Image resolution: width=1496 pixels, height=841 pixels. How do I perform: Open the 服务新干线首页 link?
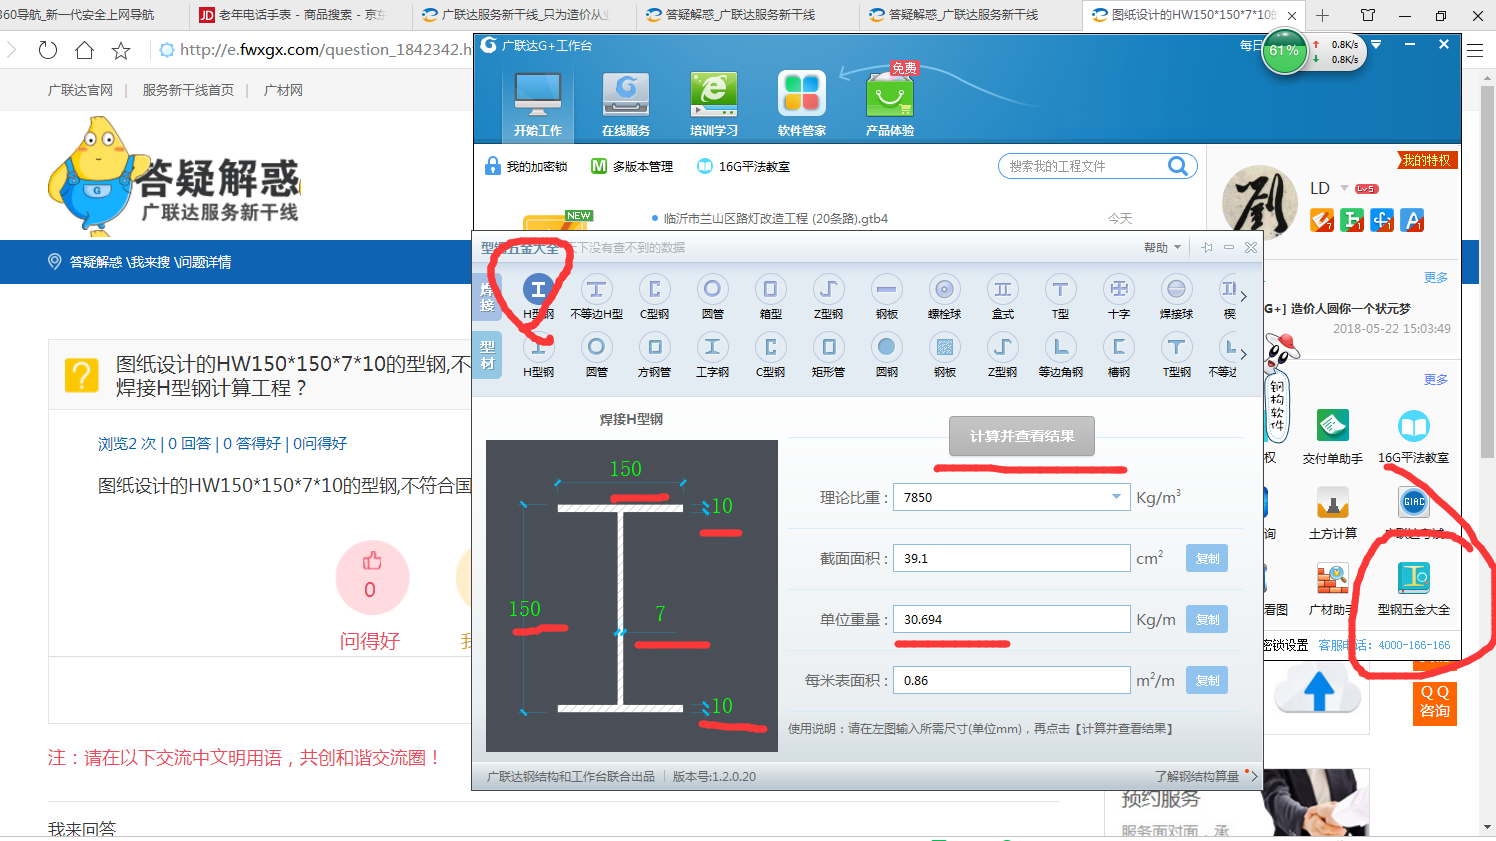[x=188, y=90]
